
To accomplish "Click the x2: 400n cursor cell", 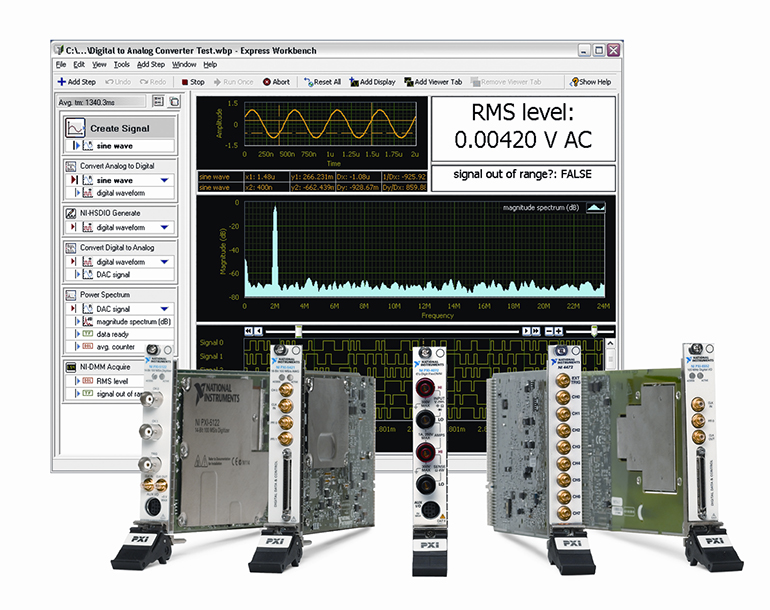I will [267, 187].
